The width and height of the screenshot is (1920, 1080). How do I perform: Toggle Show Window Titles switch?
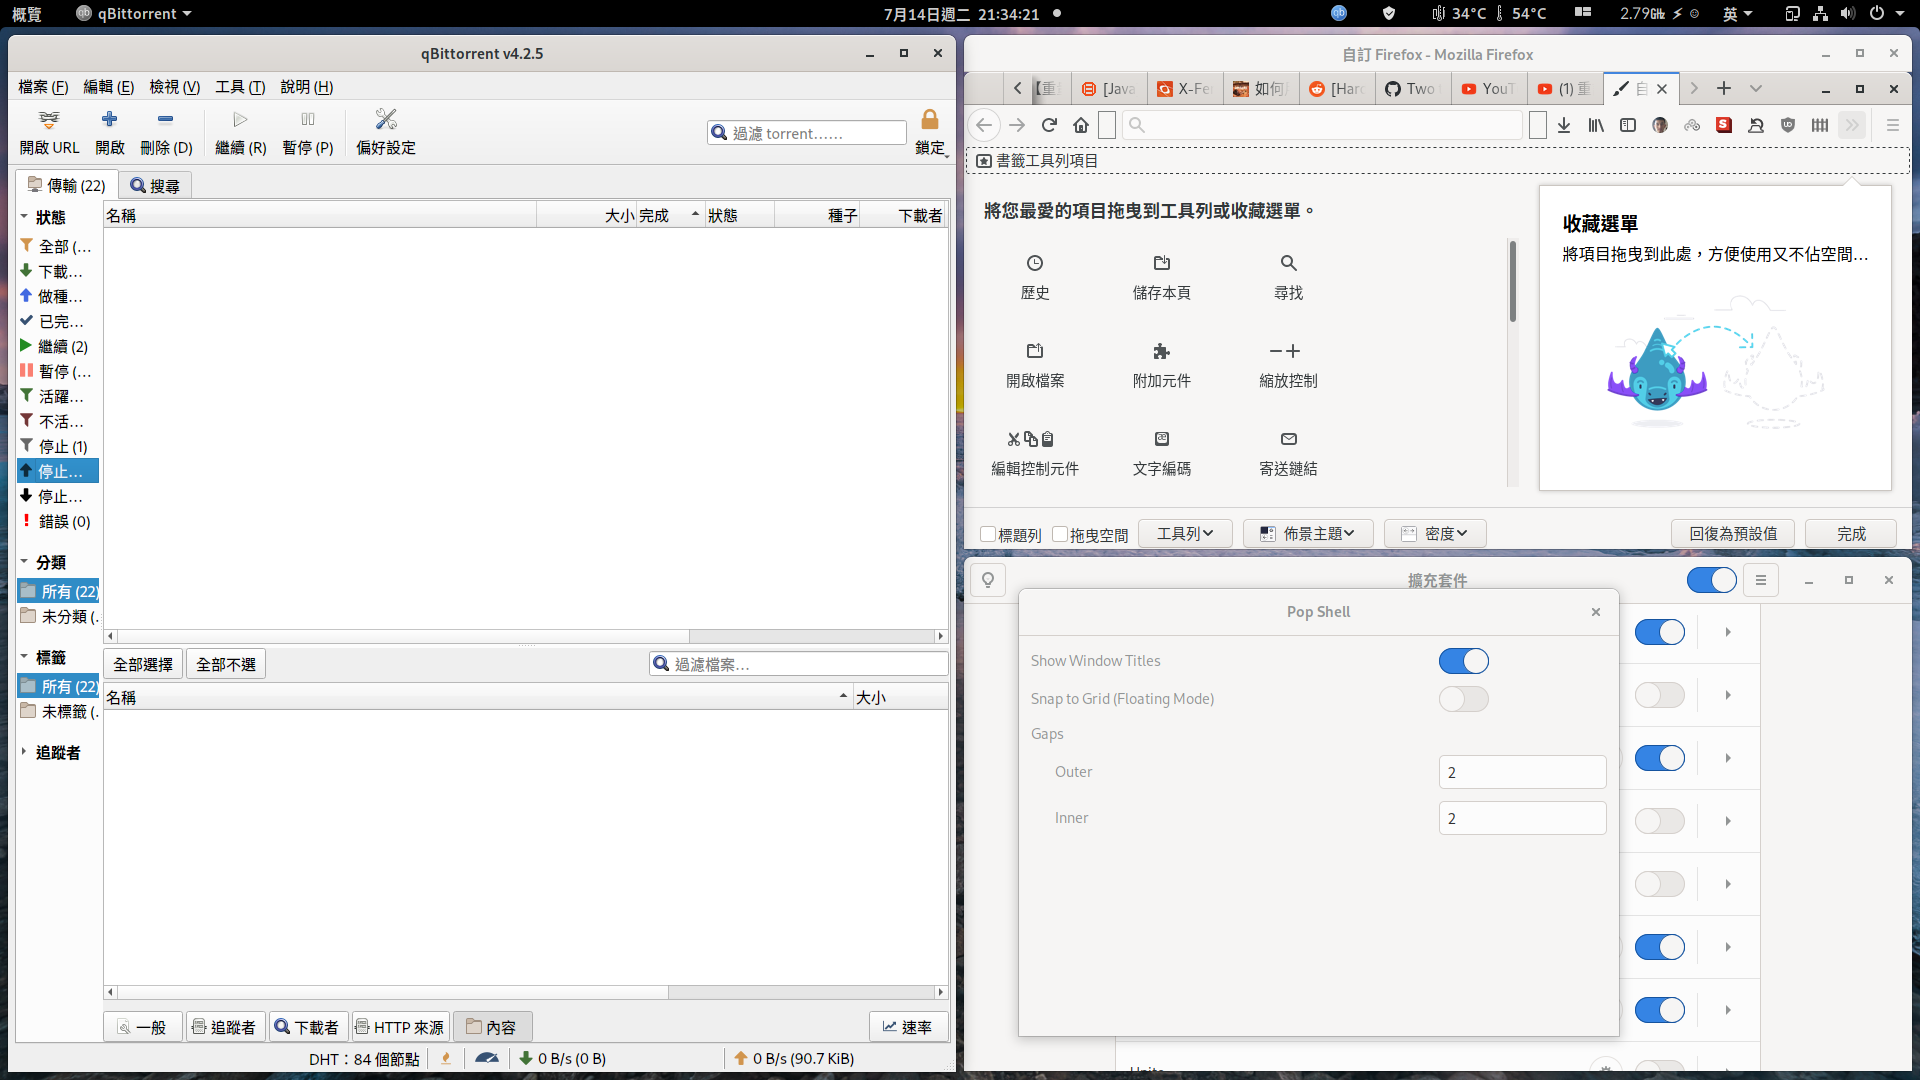point(1464,661)
